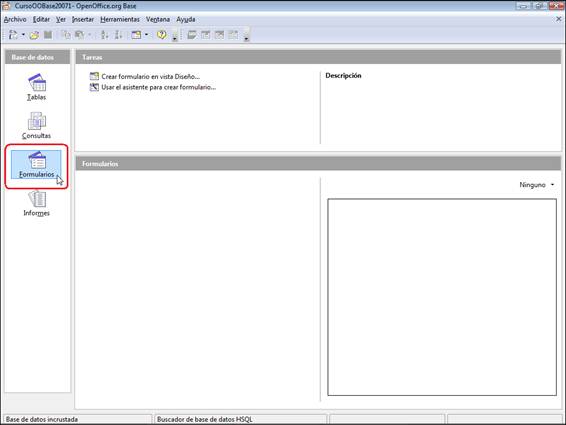This screenshot has width=566, height=425.
Task: Expand the Form icon dropdown arrow
Action: point(146,35)
